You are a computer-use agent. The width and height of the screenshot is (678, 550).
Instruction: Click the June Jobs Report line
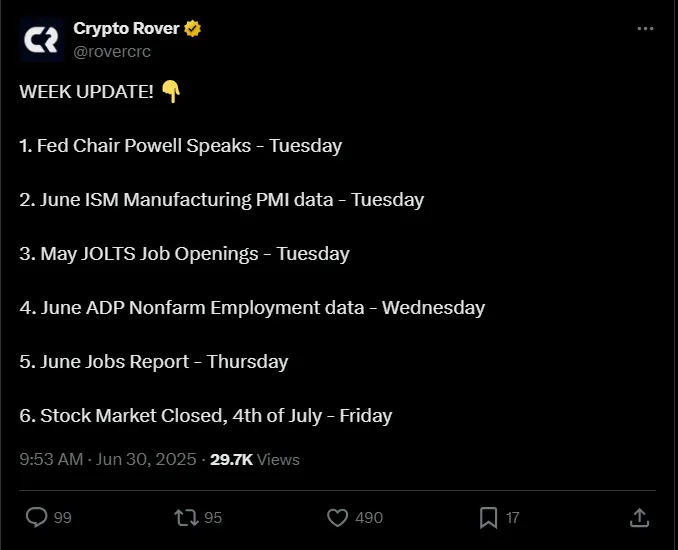153,362
